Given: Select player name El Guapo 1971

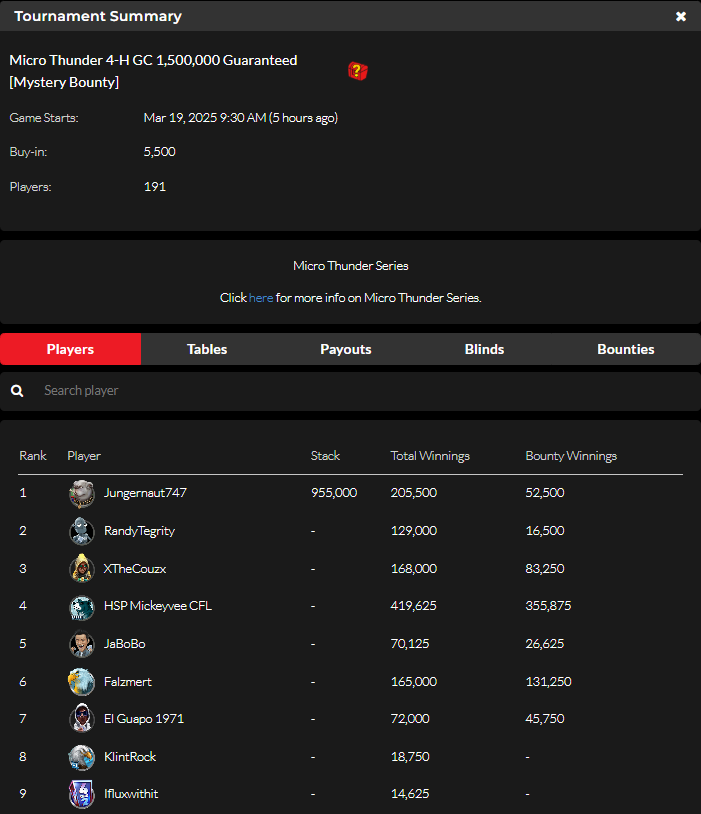Looking at the screenshot, I should (144, 719).
